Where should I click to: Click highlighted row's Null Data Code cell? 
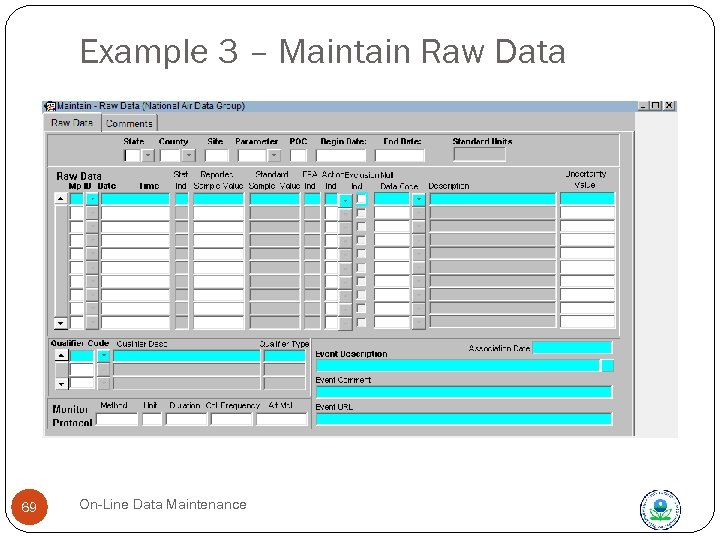point(392,199)
